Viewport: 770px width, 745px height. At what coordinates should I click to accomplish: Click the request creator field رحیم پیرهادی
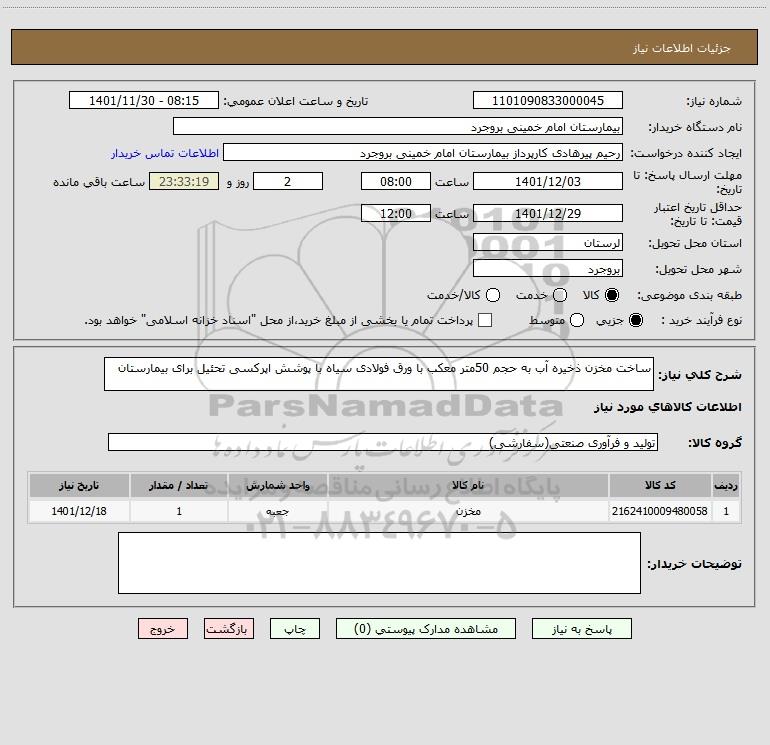(x=423, y=152)
